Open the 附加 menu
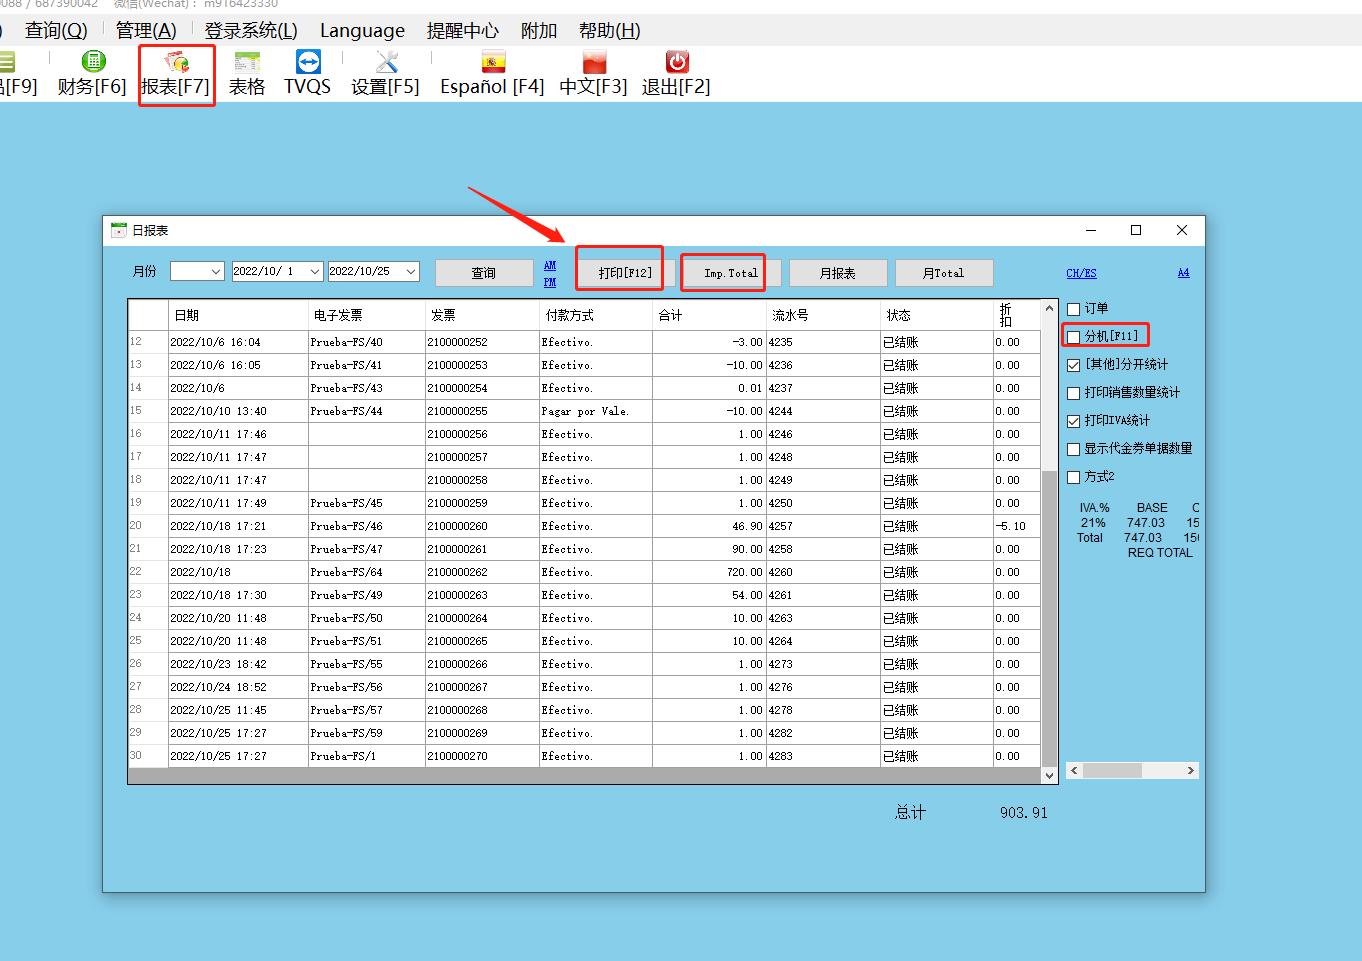The width and height of the screenshot is (1362, 961). (x=539, y=30)
